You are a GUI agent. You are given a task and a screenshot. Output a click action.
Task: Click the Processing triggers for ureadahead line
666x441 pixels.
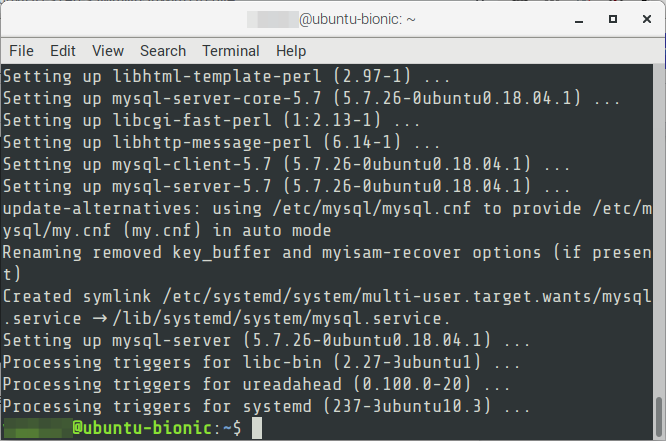coord(256,384)
